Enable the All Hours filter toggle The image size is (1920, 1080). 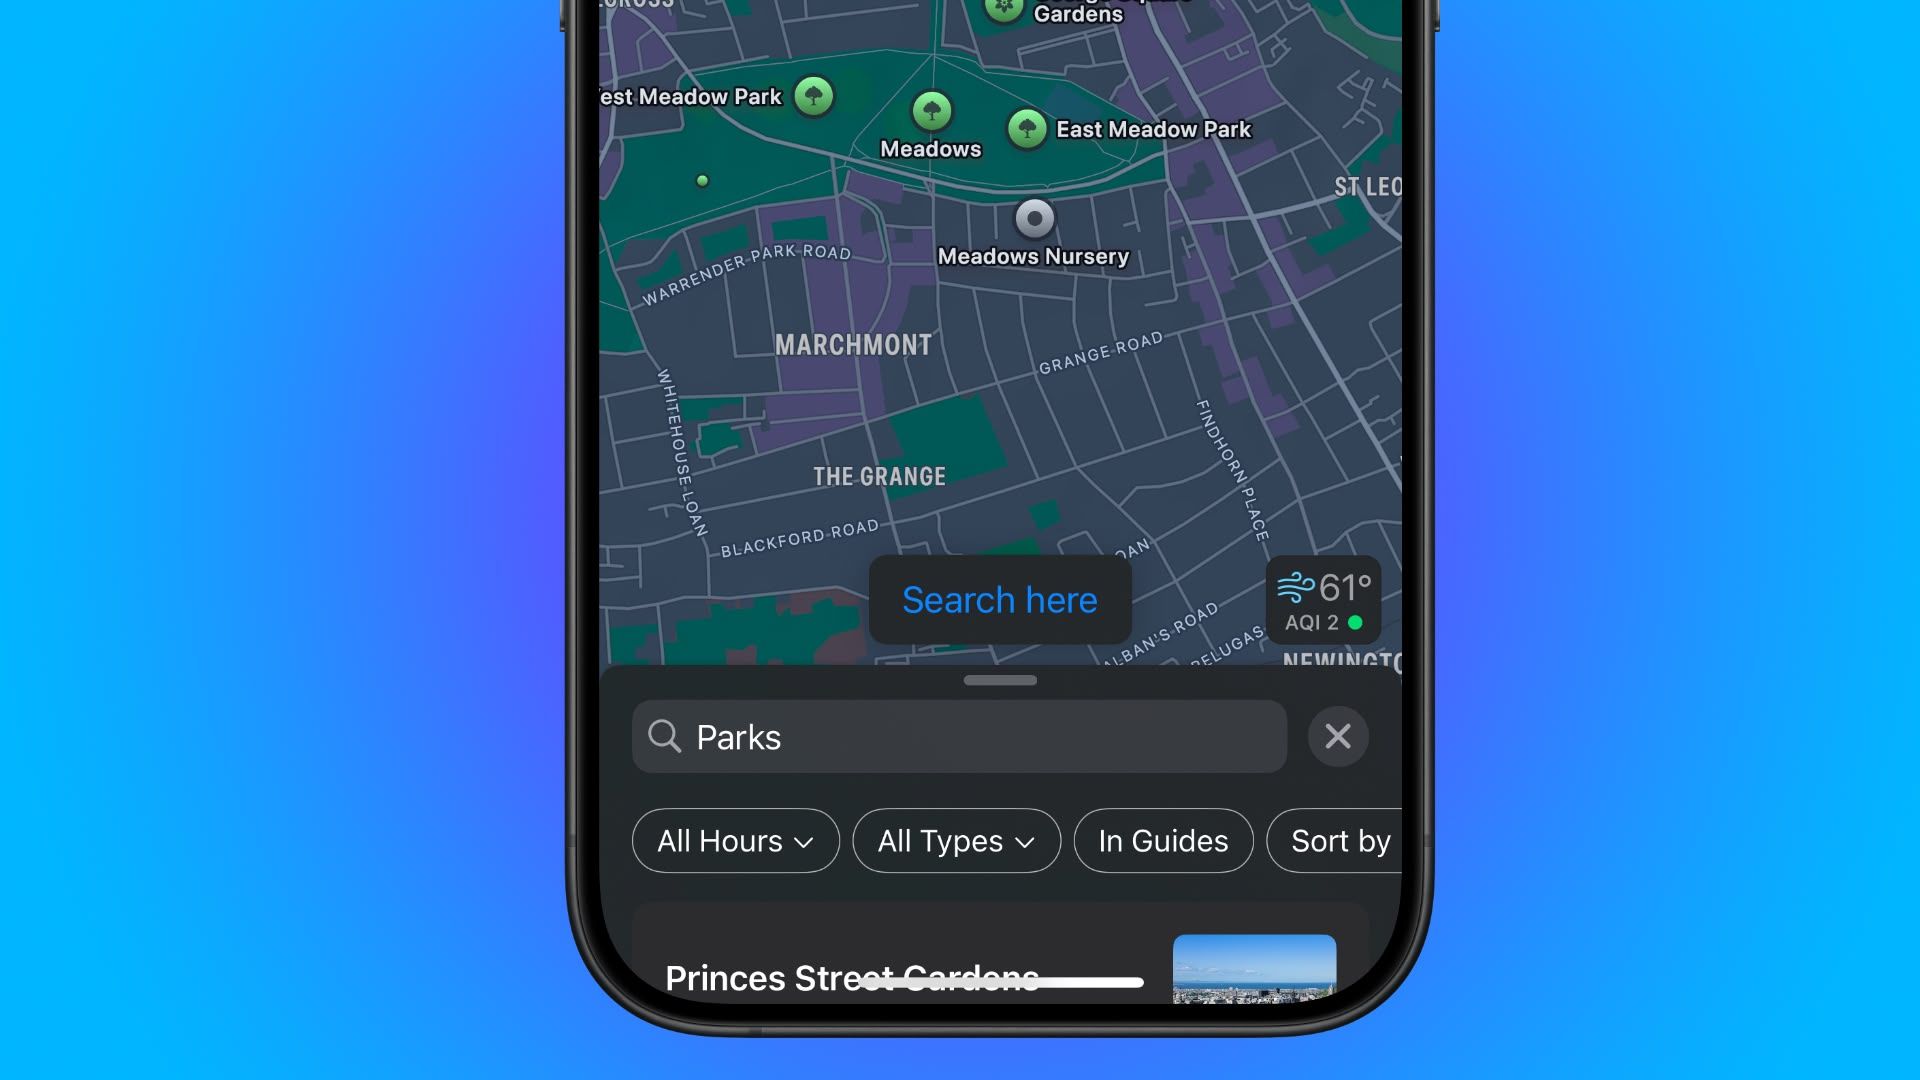(733, 840)
